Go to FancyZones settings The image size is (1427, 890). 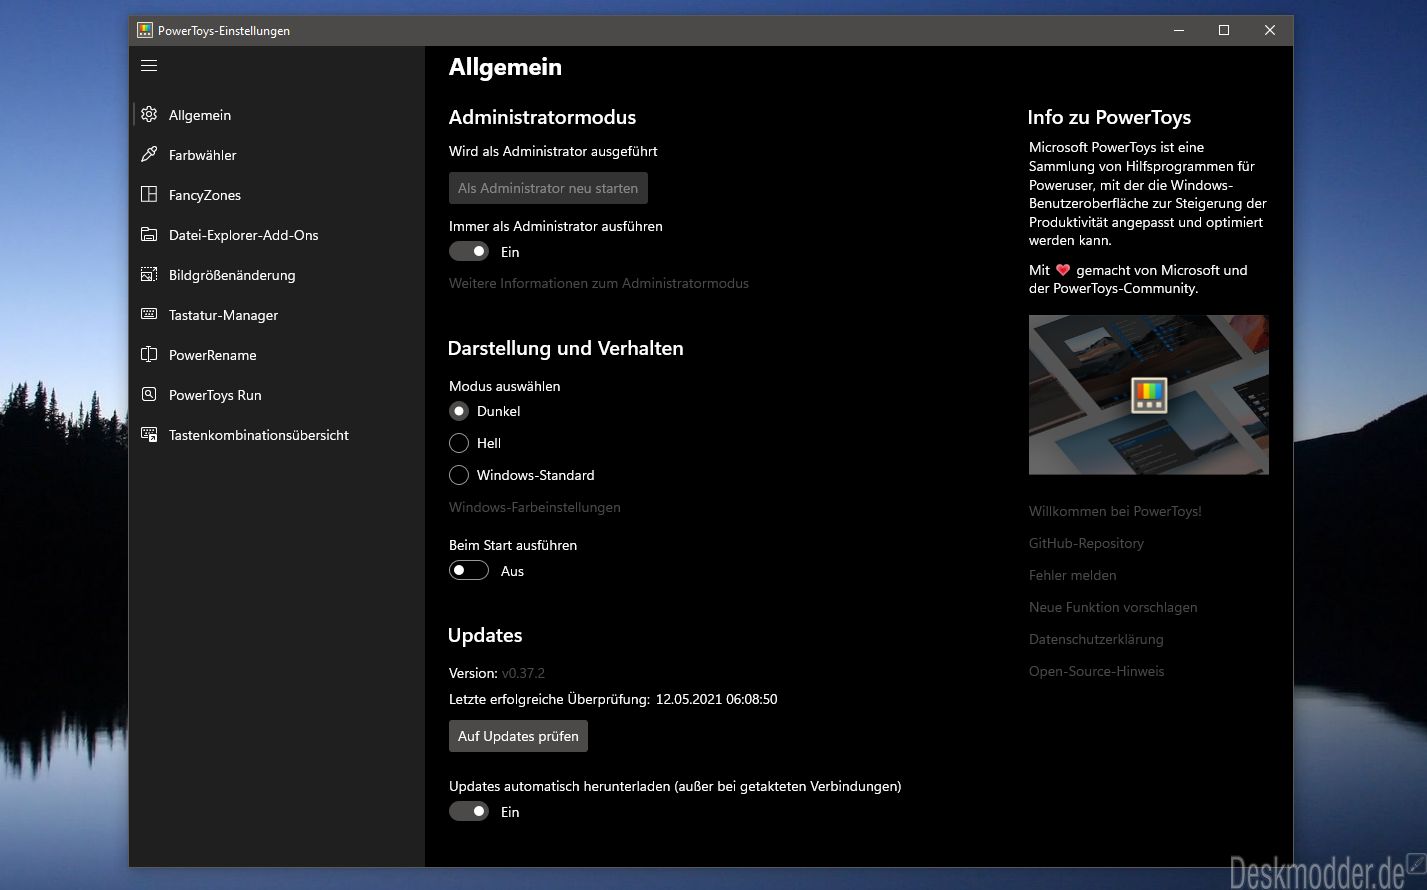click(278, 195)
